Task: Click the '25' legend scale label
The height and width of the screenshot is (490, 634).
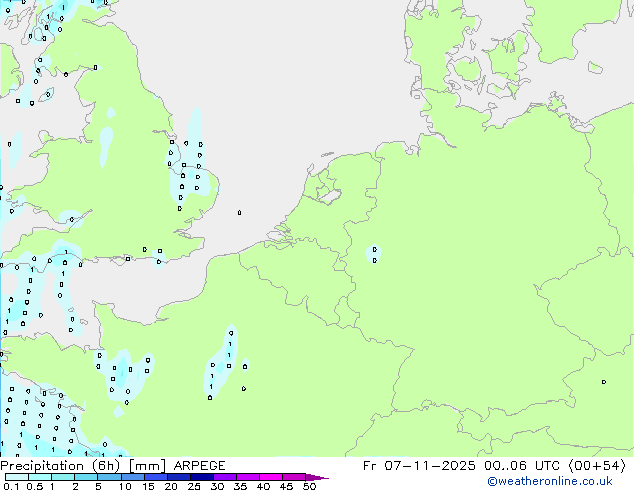Action: (x=194, y=486)
